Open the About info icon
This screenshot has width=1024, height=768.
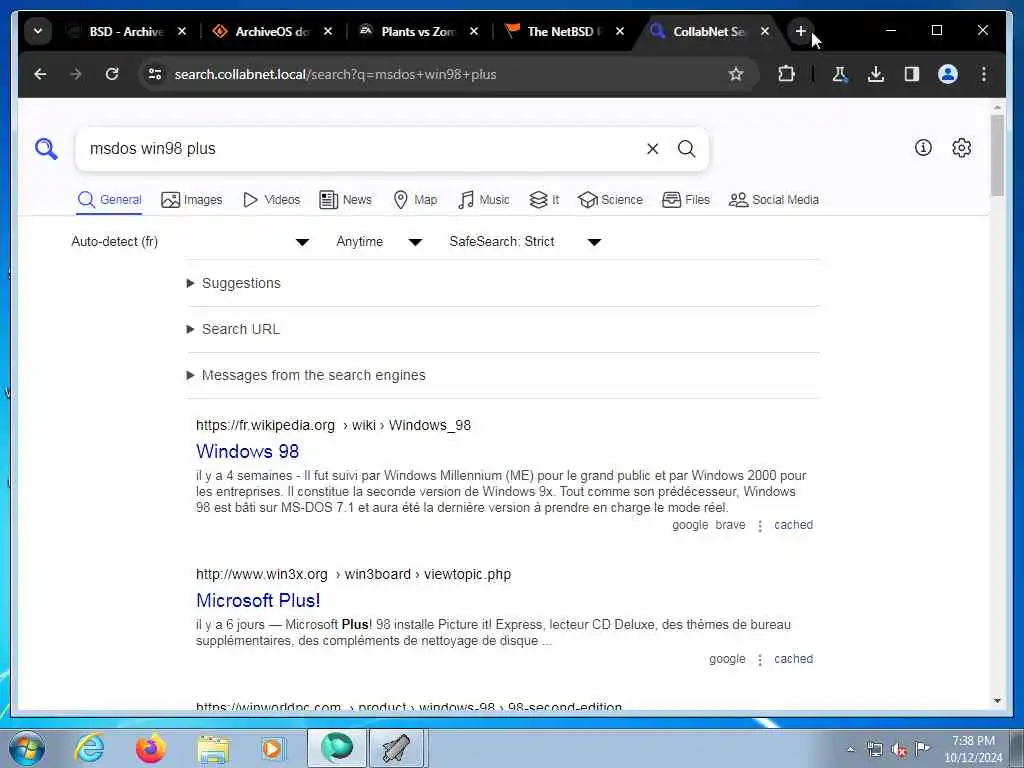[923, 148]
